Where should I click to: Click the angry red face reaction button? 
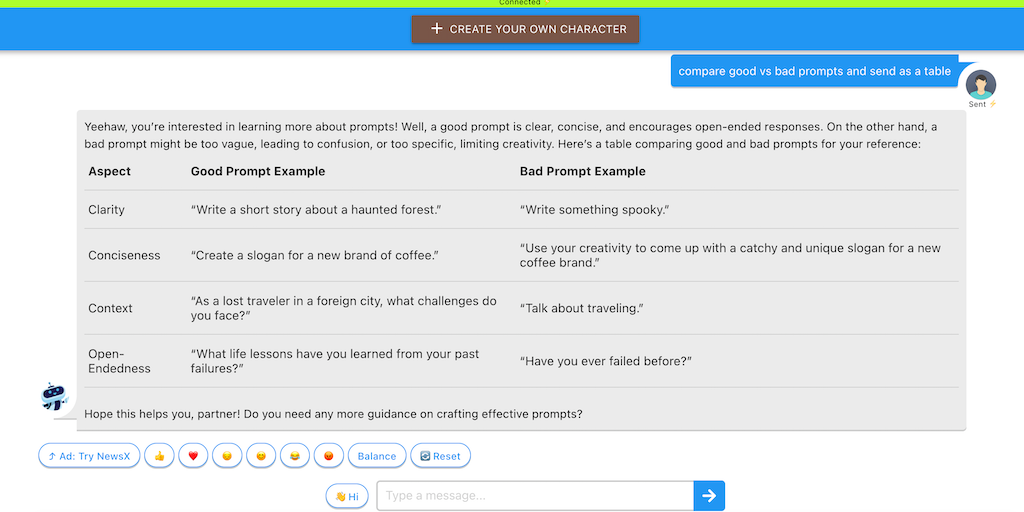(328, 456)
